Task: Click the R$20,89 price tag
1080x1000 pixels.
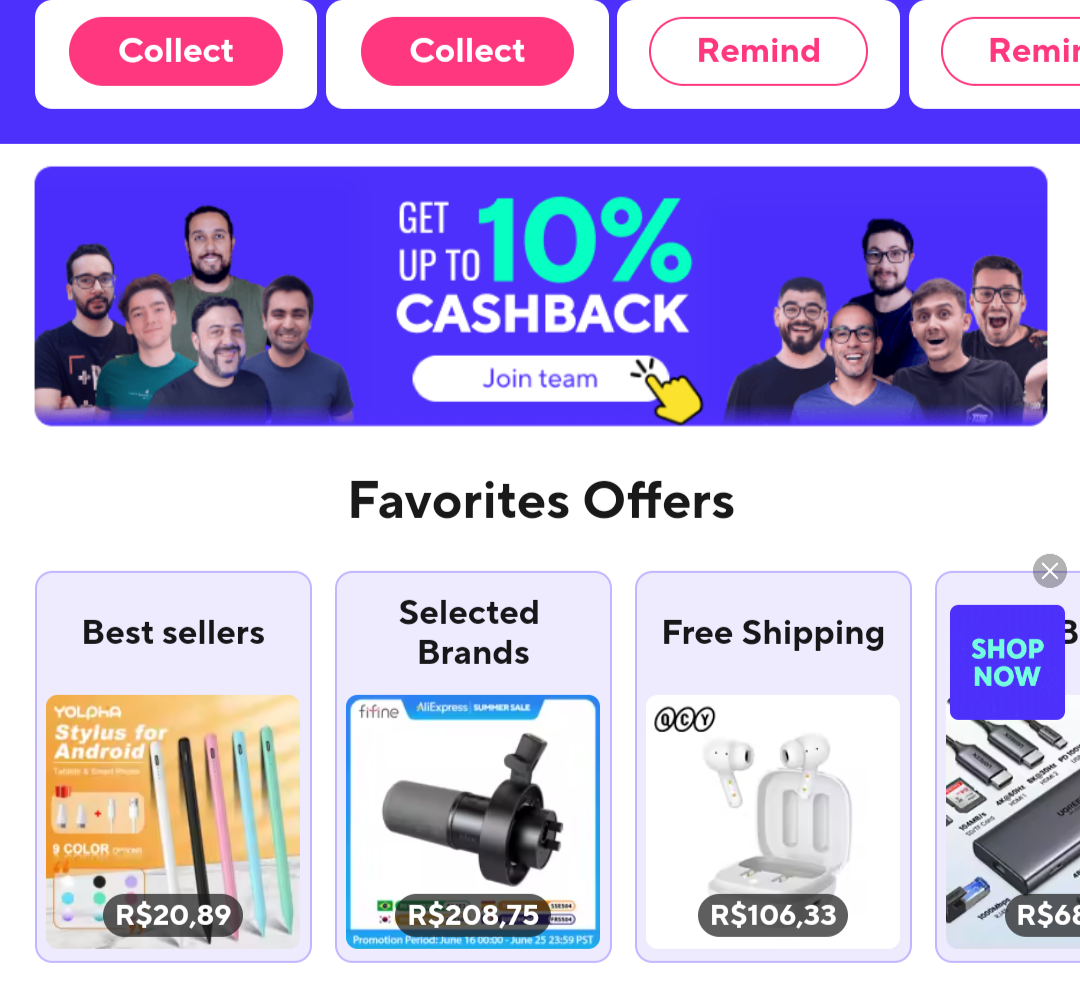Action: pyautogui.click(x=173, y=915)
